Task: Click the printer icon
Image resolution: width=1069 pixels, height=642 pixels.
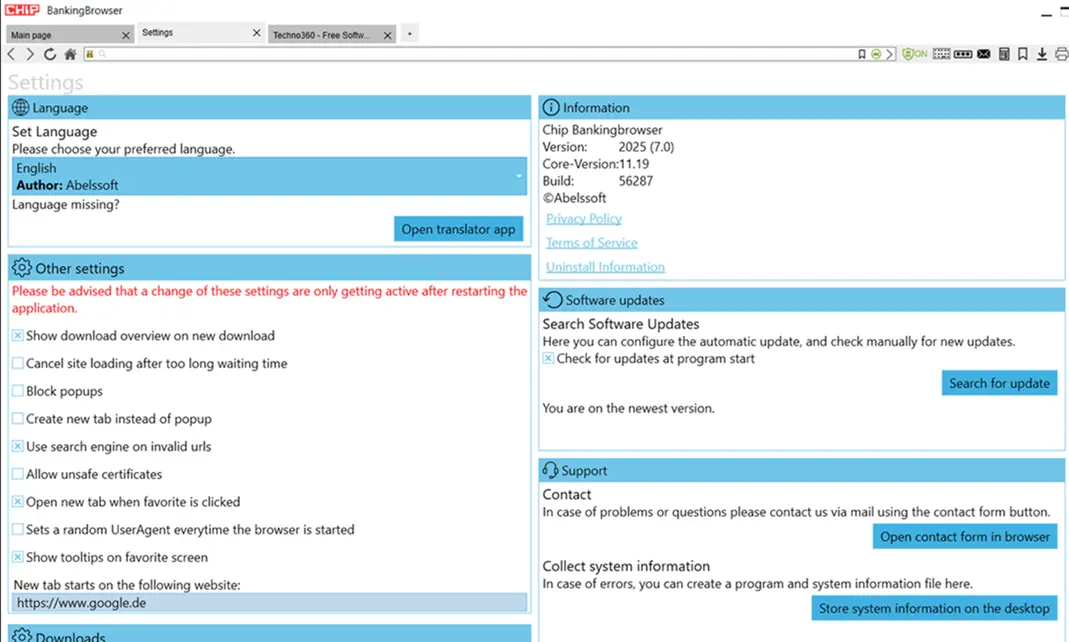Action: click(1061, 54)
